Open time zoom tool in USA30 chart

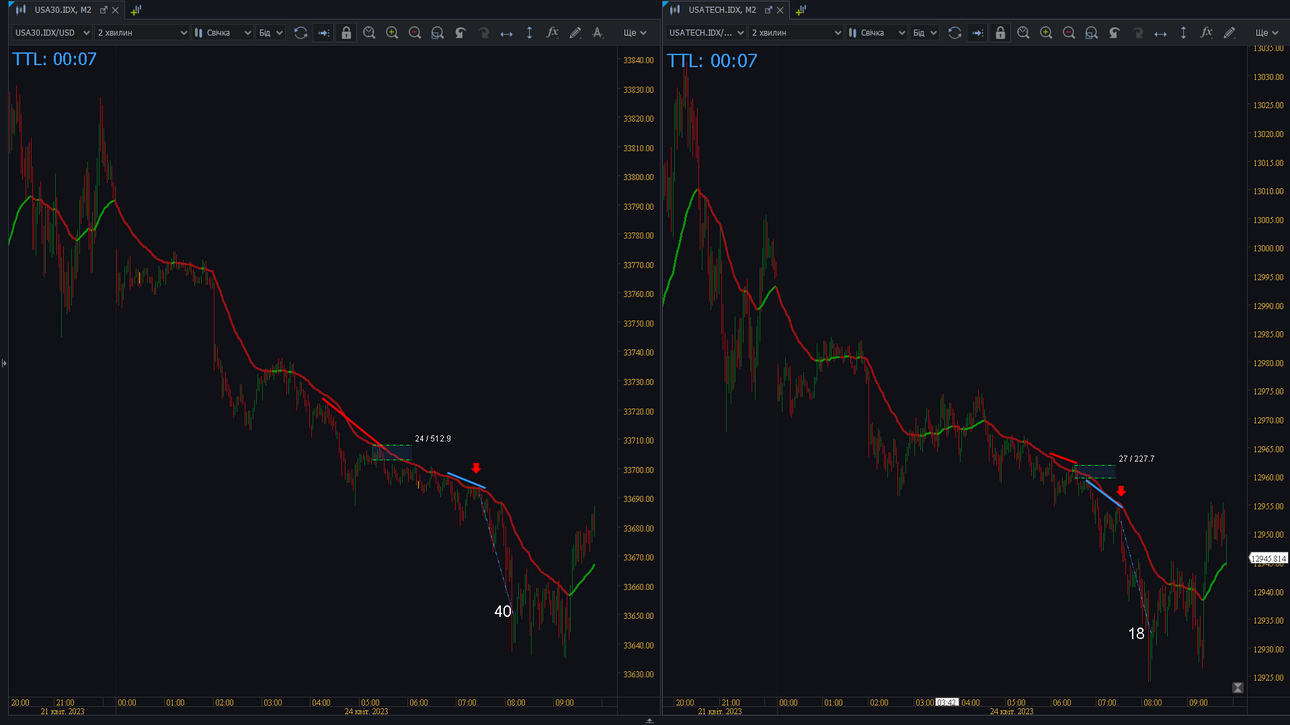coord(369,33)
